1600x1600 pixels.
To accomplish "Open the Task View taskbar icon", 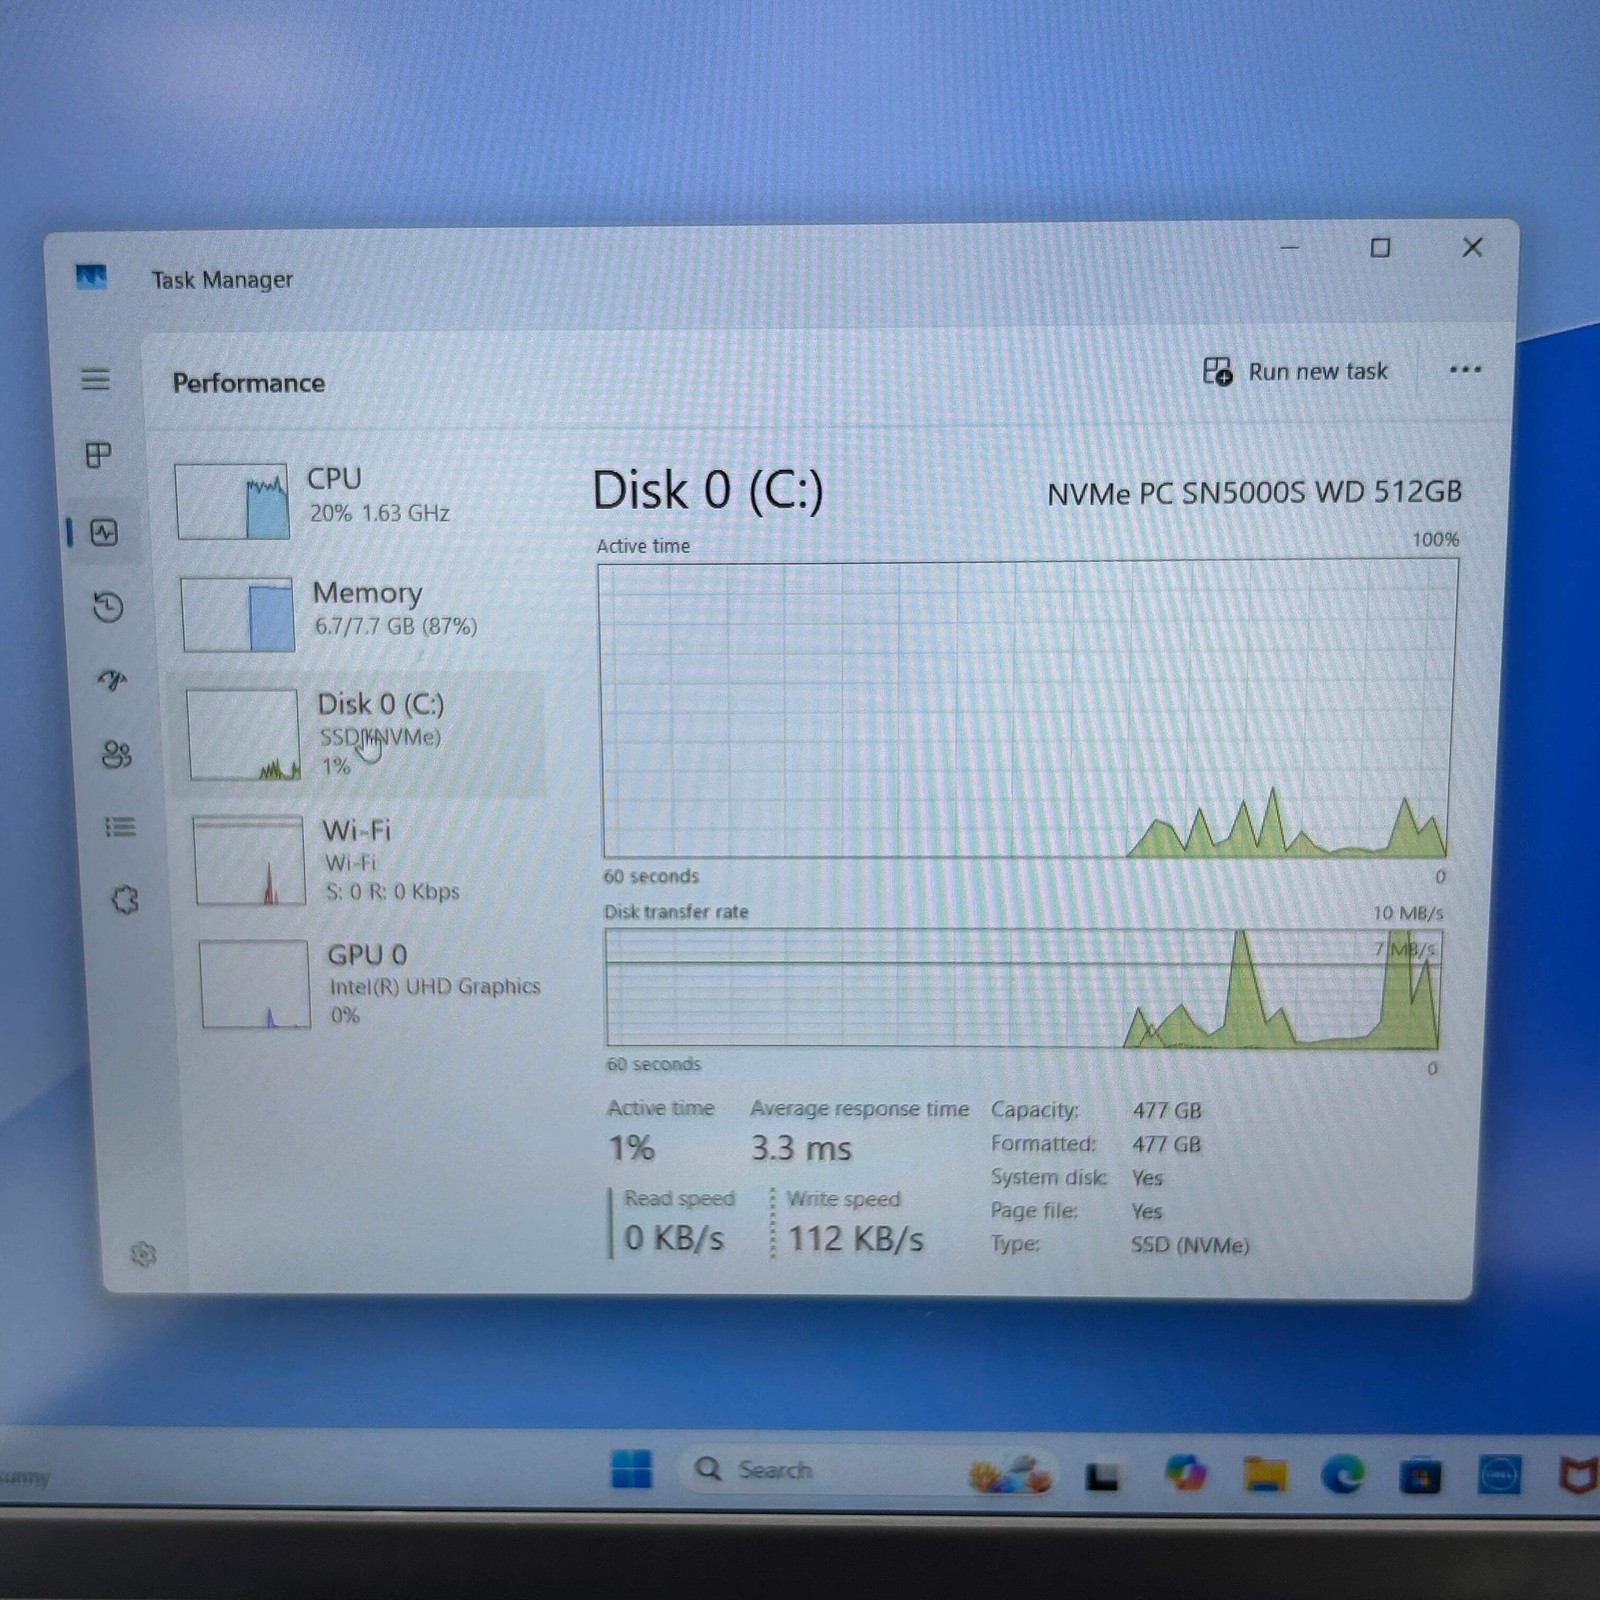I will coord(1102,1475).
